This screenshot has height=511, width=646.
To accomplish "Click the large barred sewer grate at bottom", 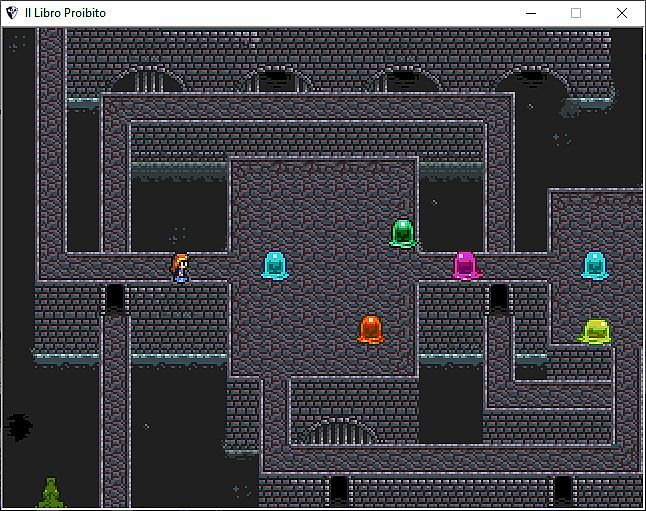I will tap(342, 431).
